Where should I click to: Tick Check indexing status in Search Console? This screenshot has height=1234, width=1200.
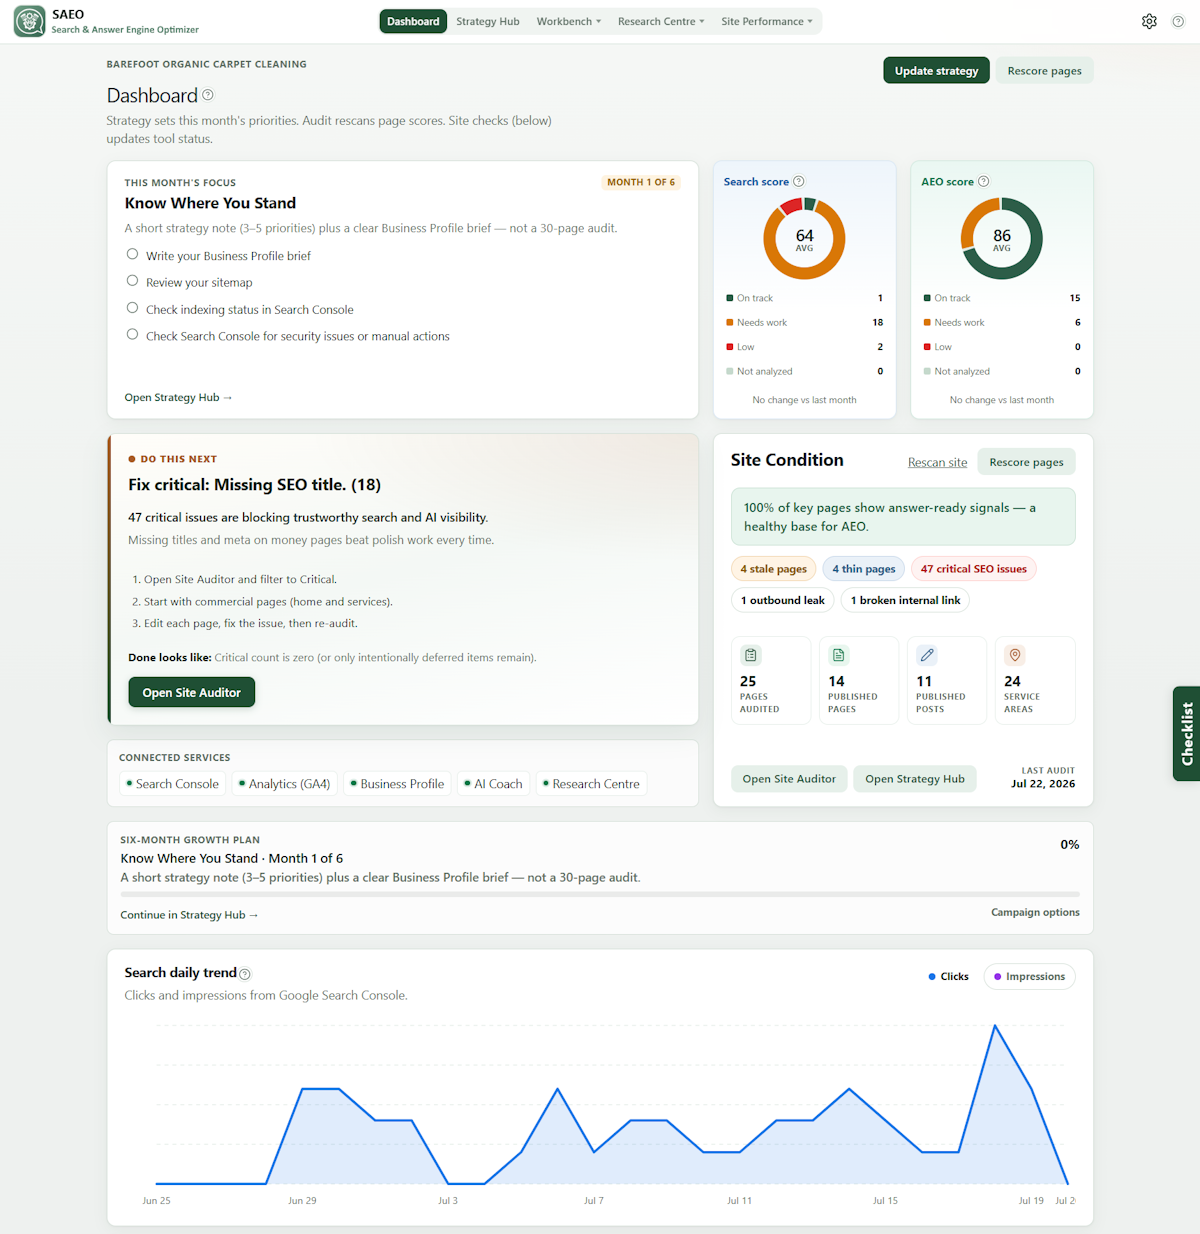(x=132, y=308)
